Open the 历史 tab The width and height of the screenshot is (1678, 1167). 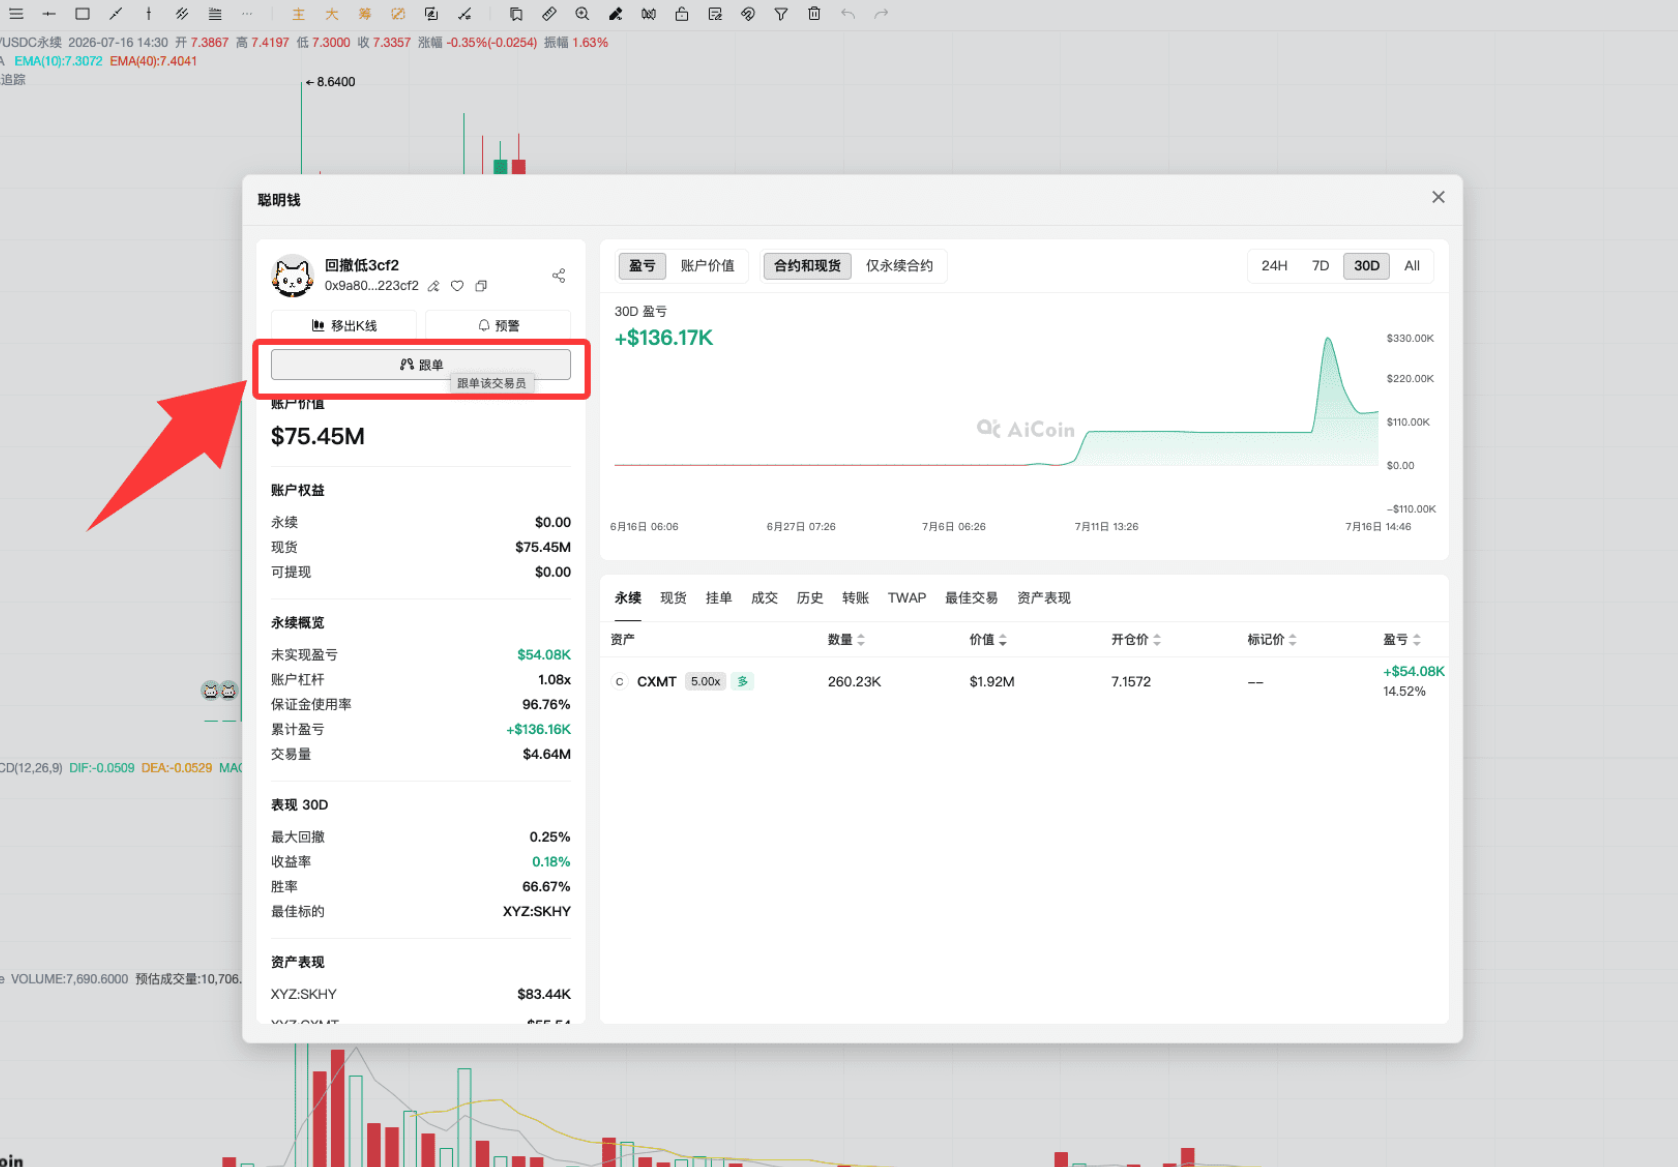pyautogui.click(x=810, y=598)
